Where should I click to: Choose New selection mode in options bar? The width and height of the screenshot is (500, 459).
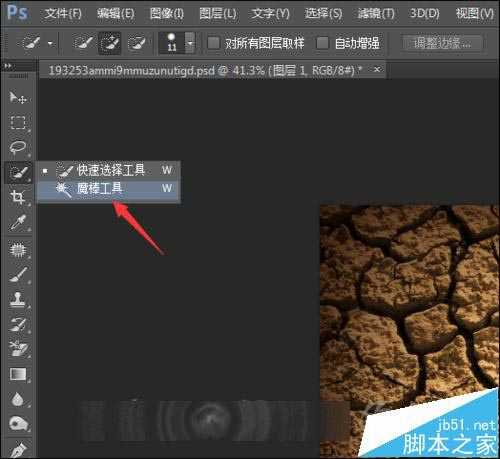83,43
